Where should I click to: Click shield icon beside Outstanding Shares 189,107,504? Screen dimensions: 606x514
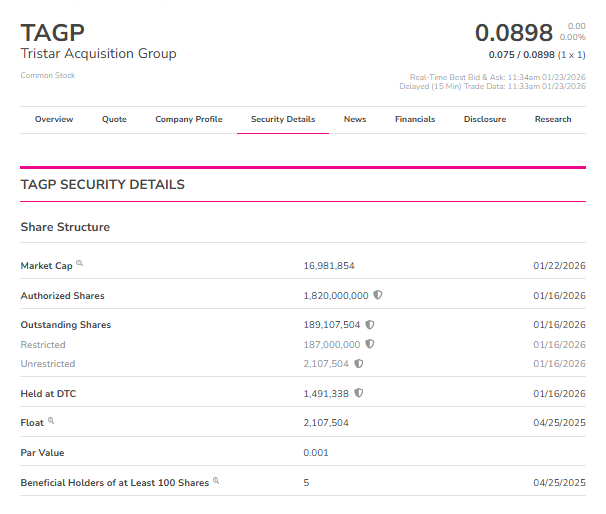370,324
